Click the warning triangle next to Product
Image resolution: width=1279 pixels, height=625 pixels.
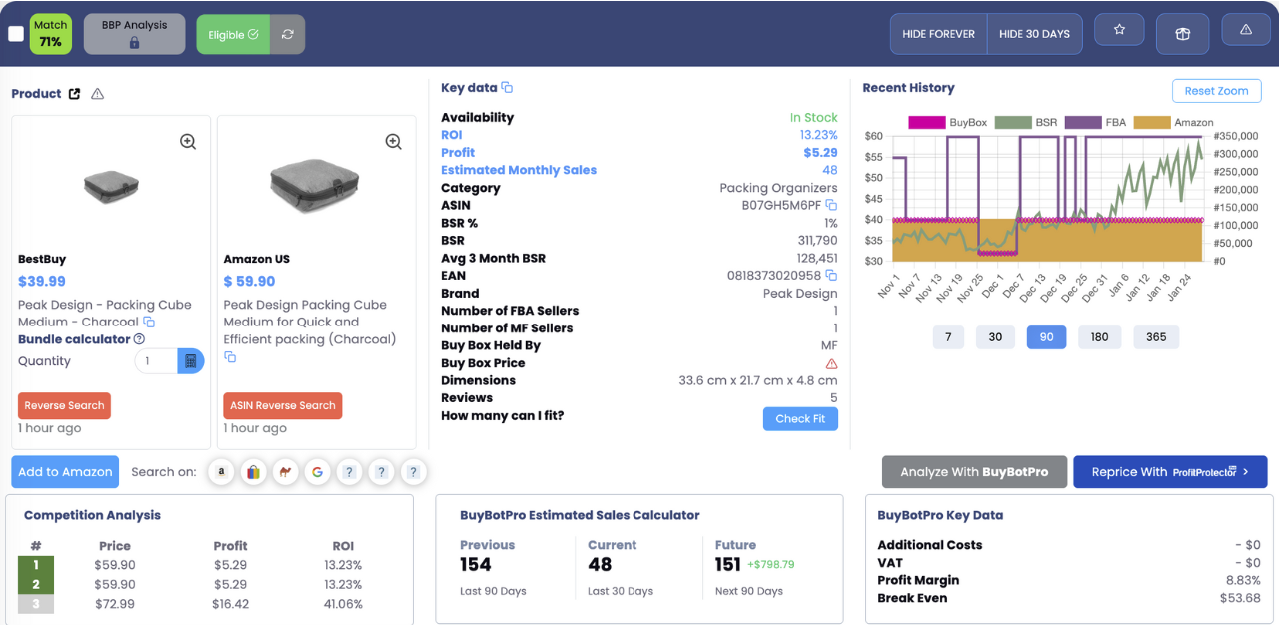(x=97, y=94)
